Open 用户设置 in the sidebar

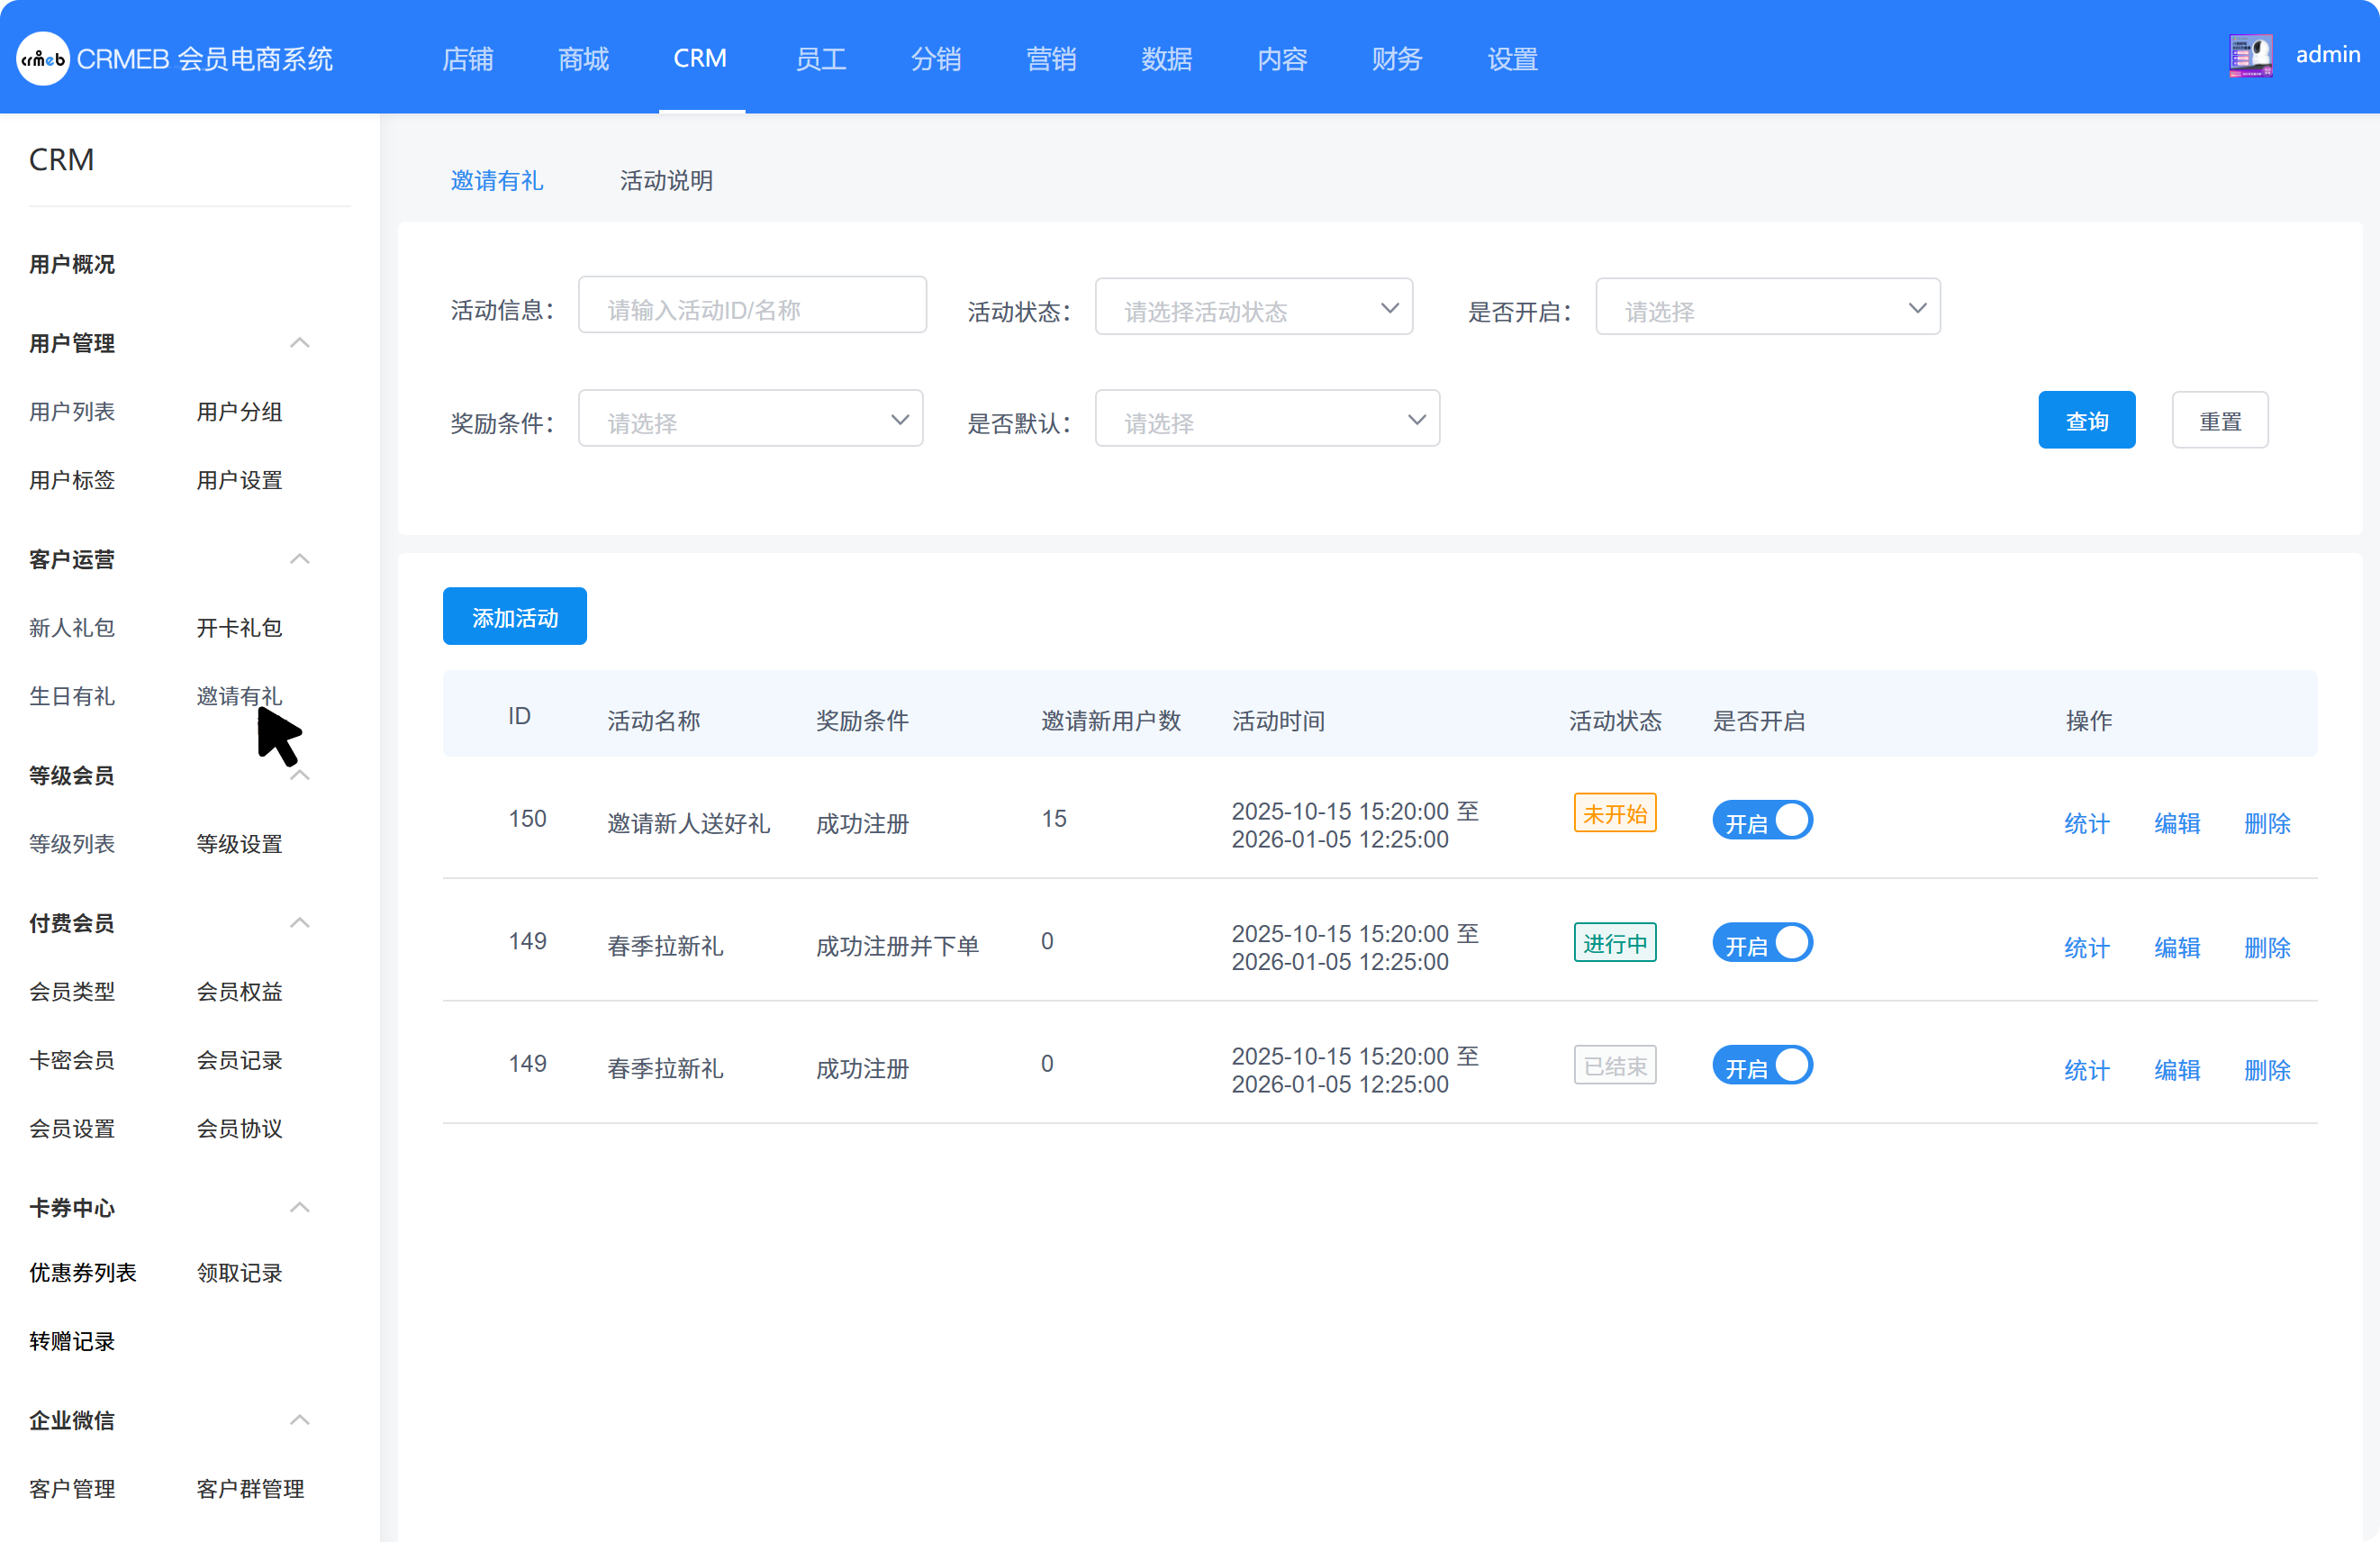coord(239,481)
